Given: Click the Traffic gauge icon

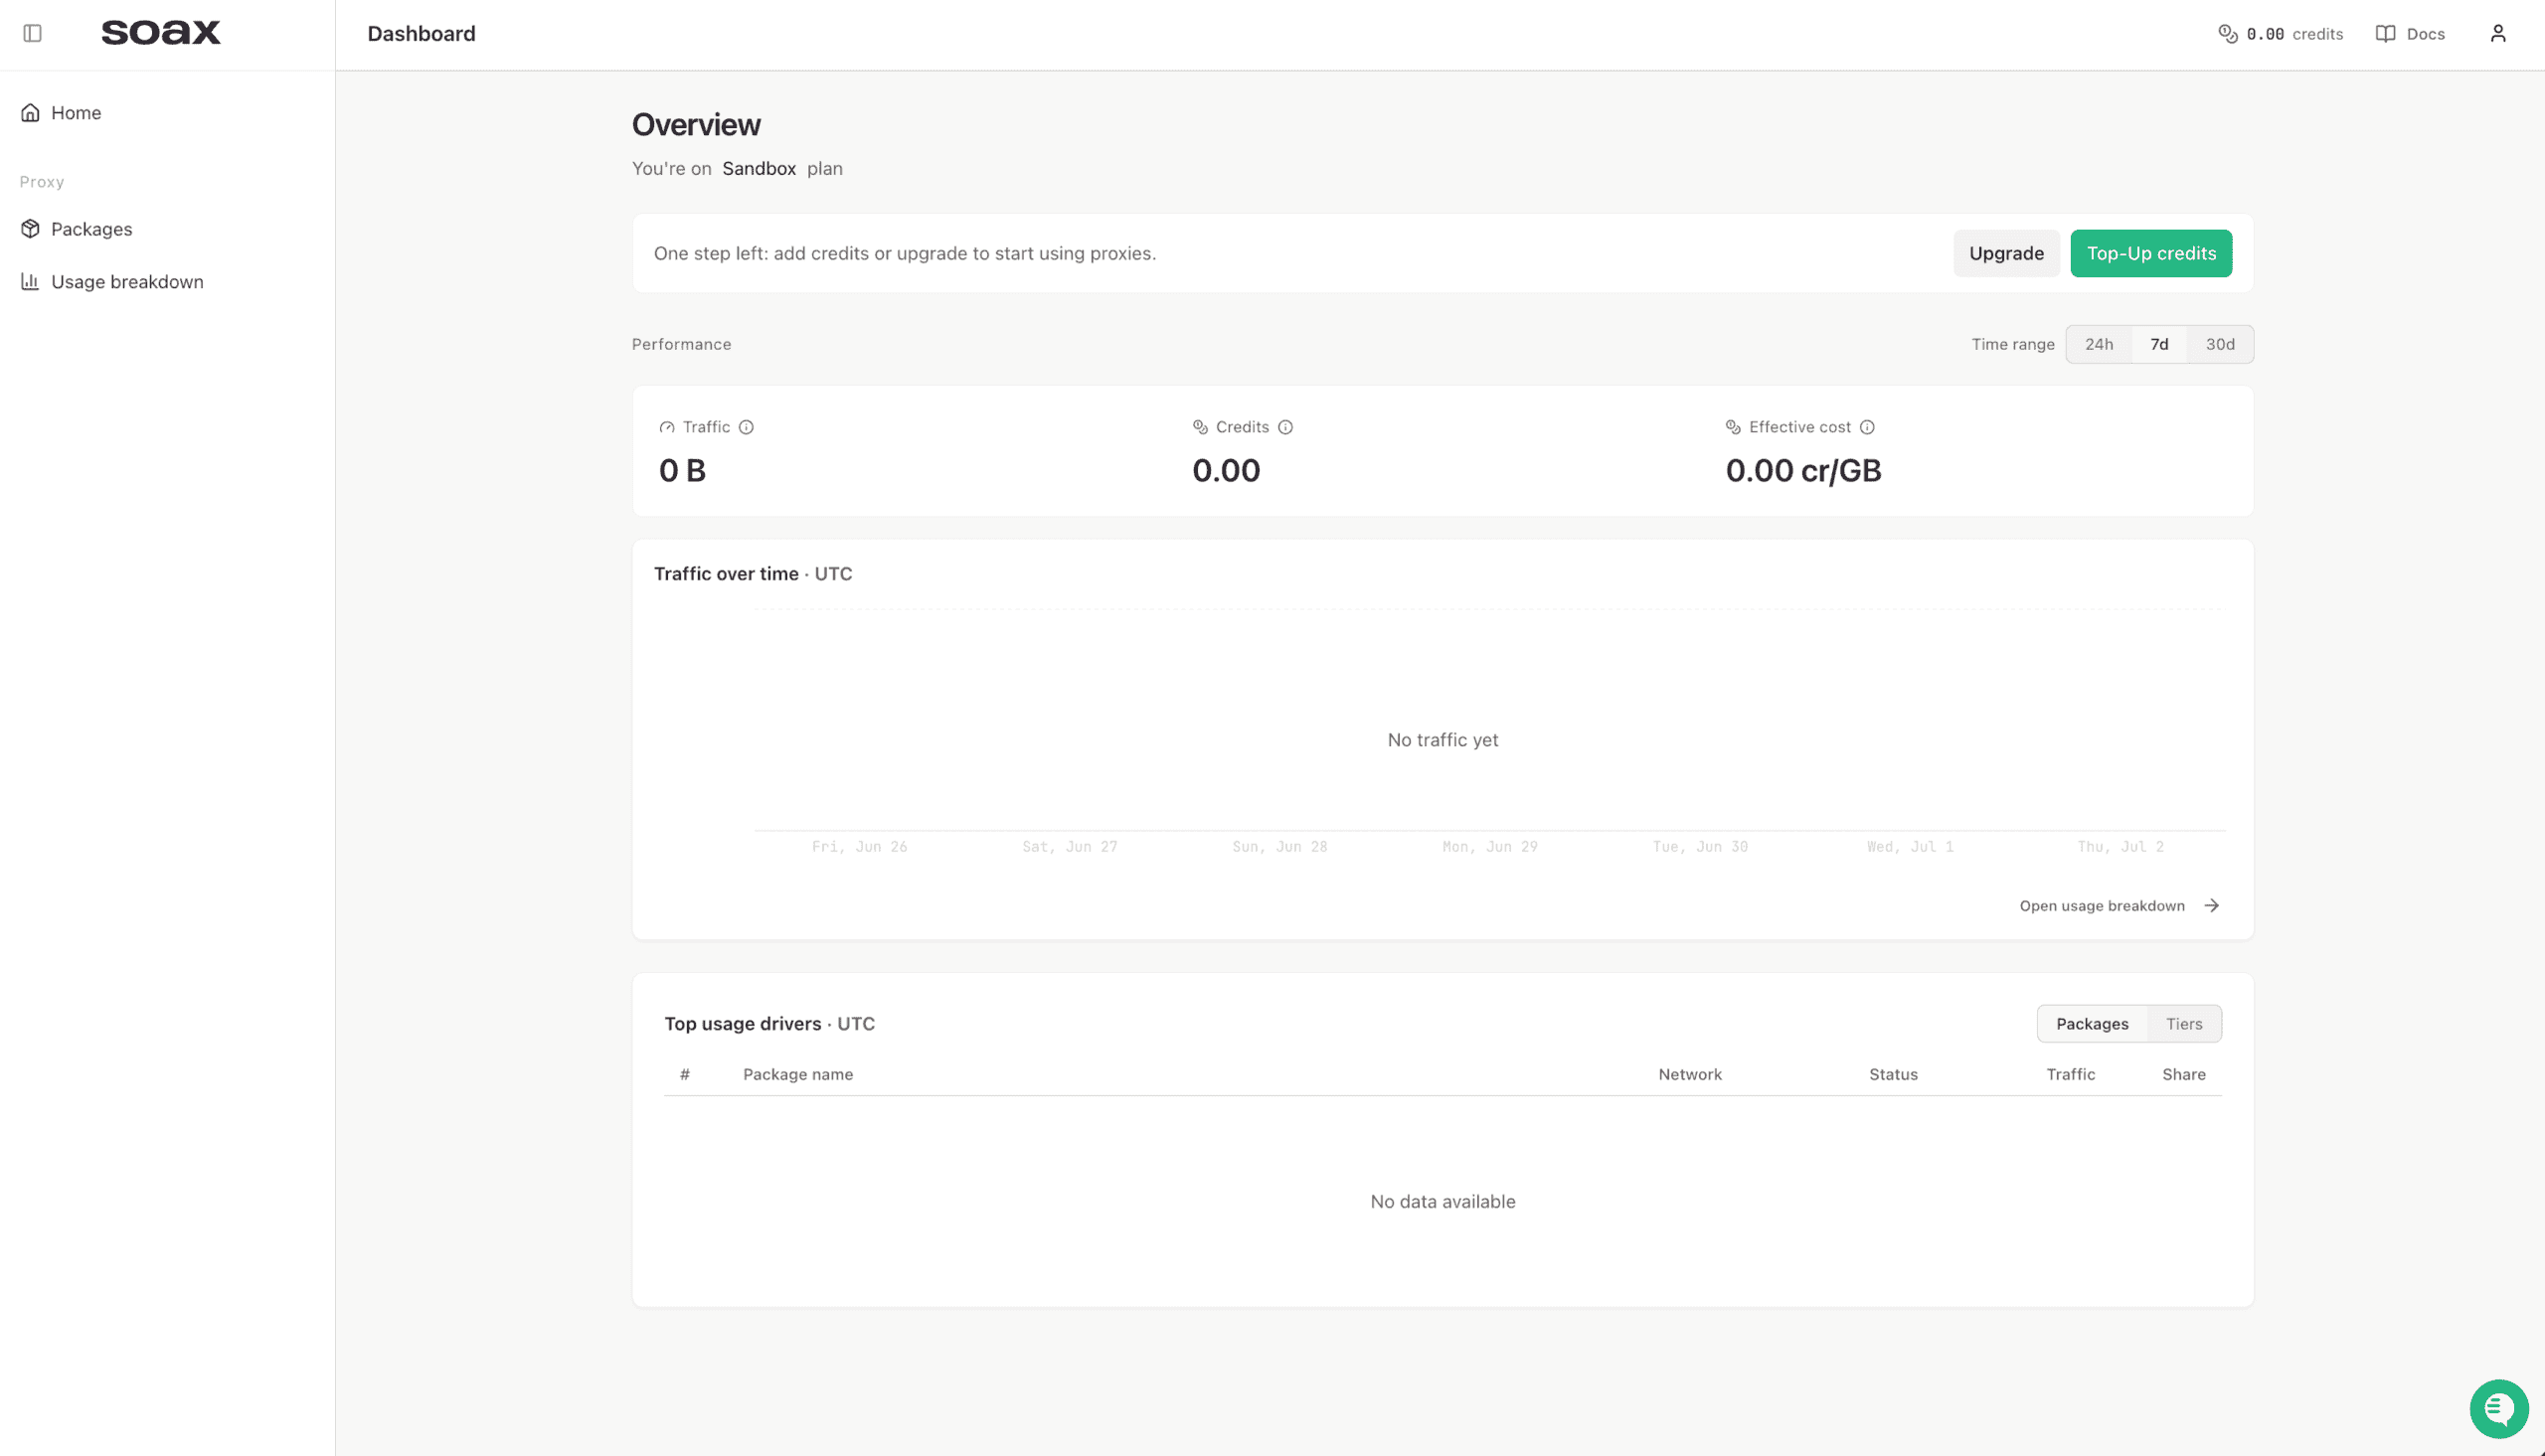Looking at the screenshot, I should click(667, 427).
